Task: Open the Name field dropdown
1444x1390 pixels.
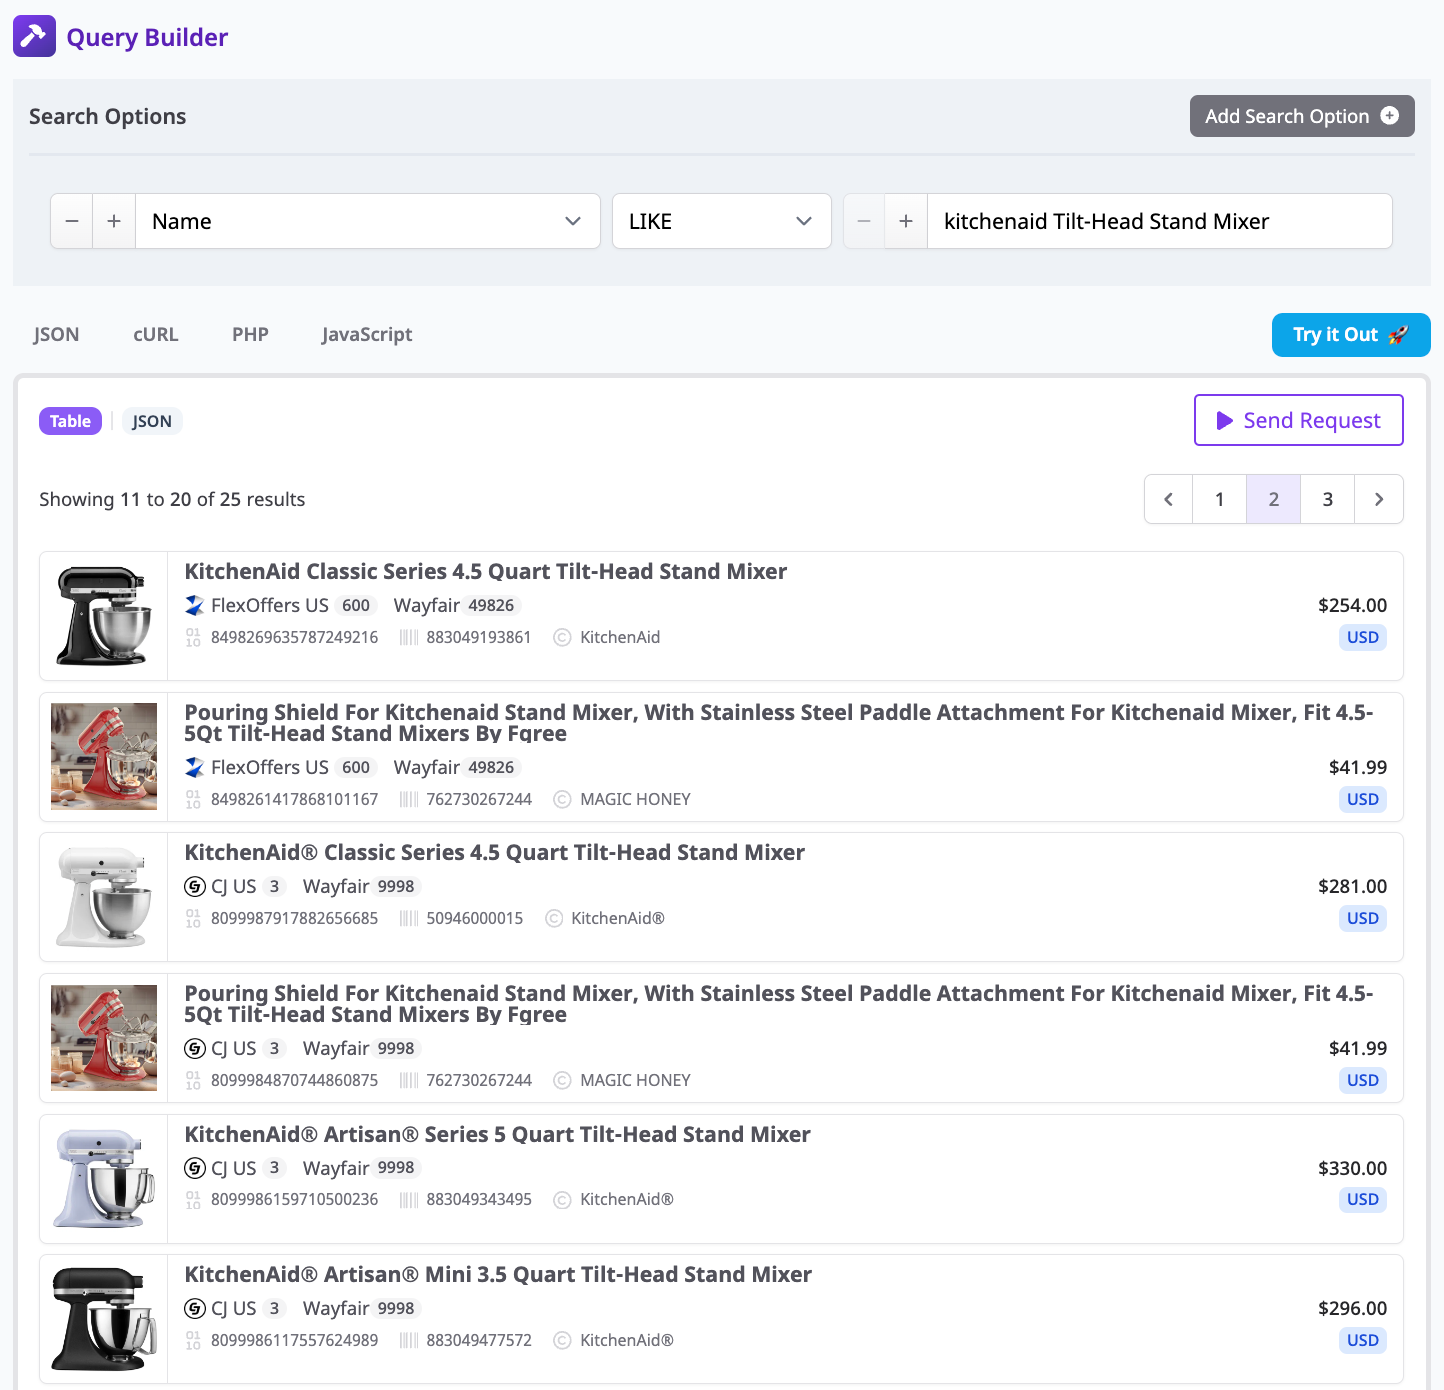Action: 367,221
